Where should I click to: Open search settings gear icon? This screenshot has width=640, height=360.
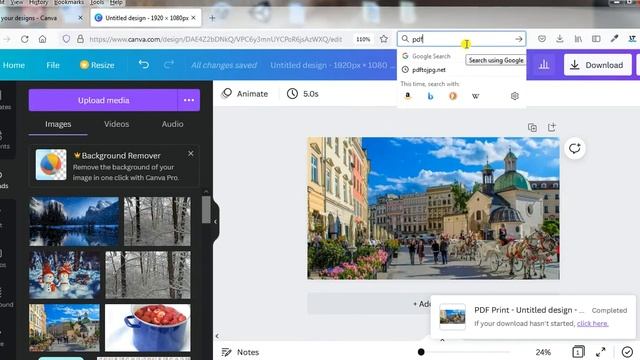click(x=515, y=96)
